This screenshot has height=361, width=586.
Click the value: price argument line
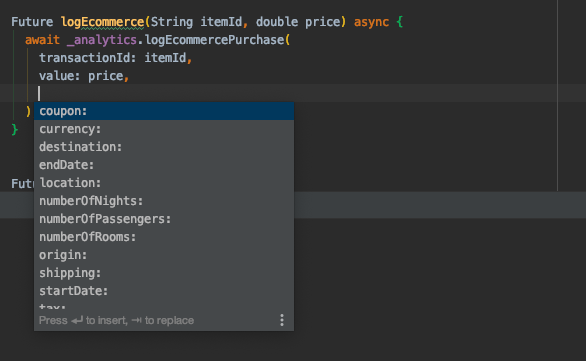(84, 76)
